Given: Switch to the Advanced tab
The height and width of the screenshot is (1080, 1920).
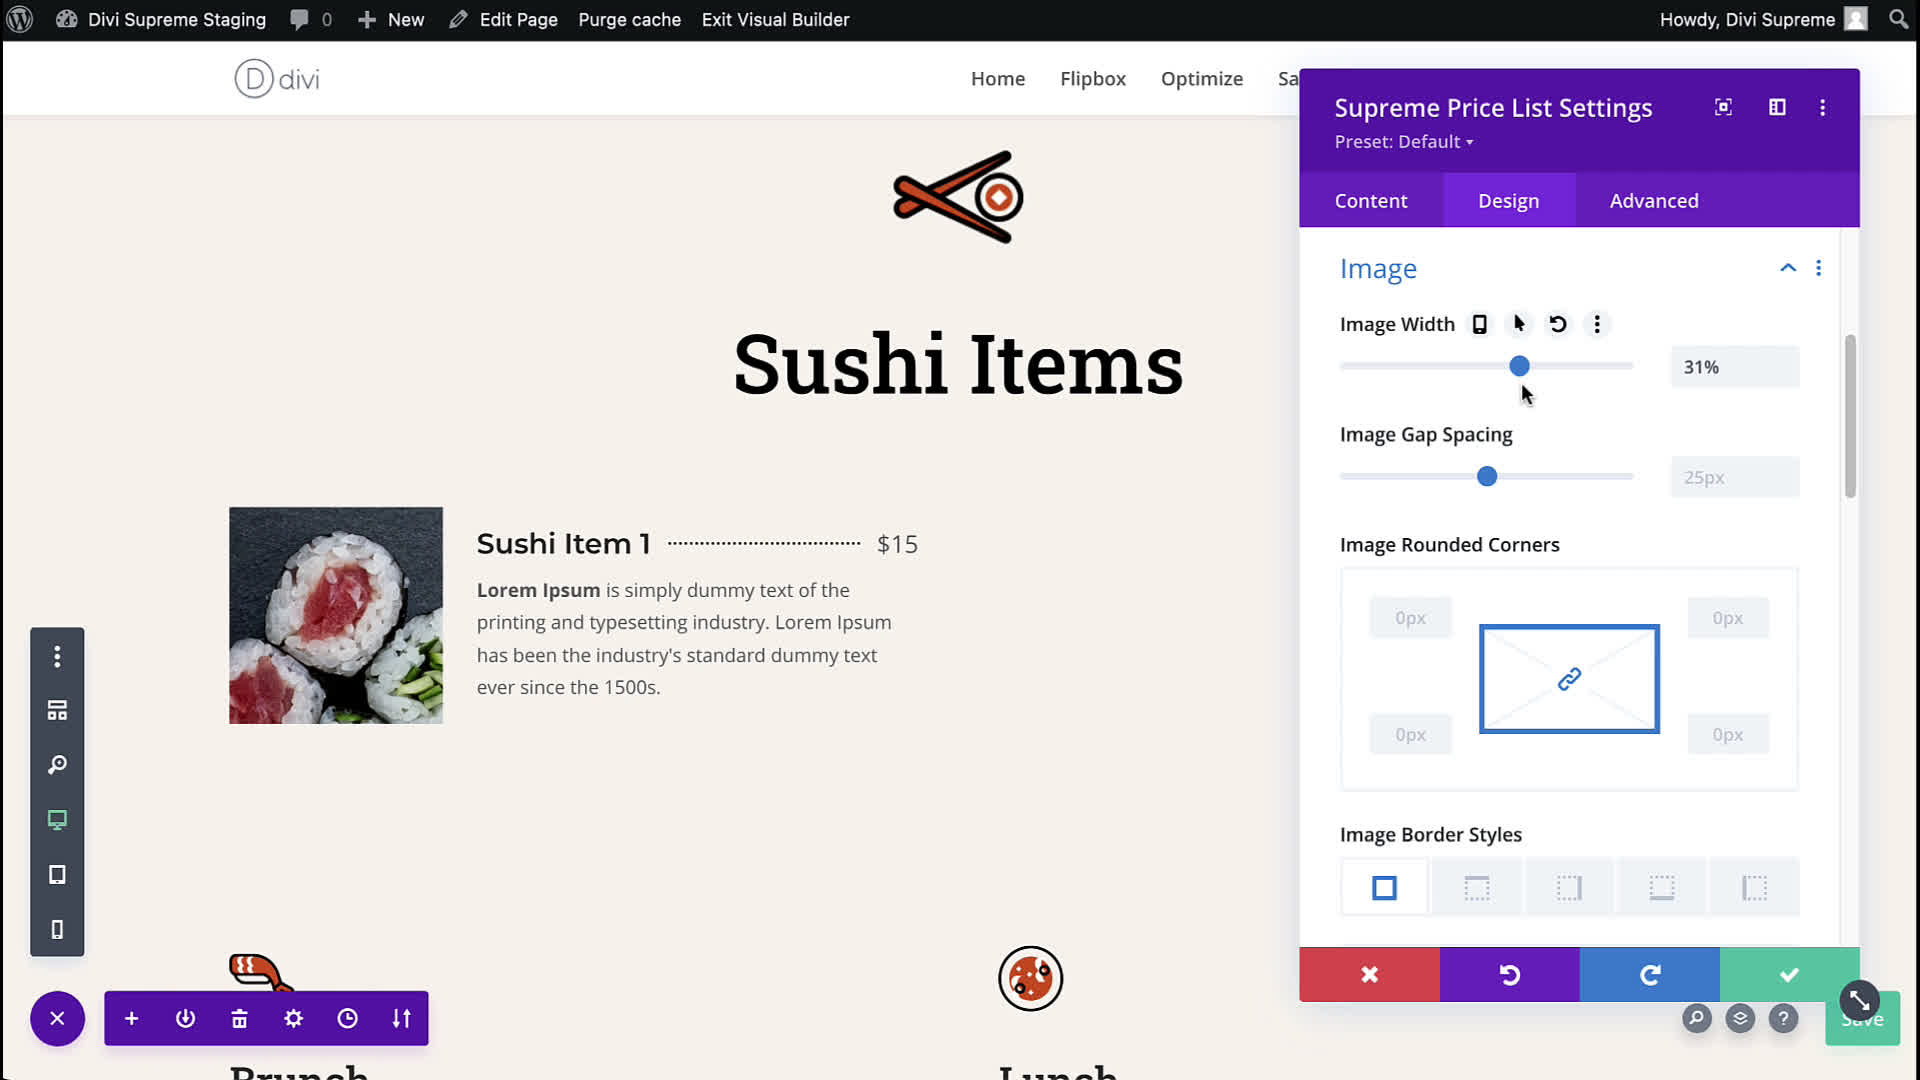Looking at the screenshot, I should 1653,200.
